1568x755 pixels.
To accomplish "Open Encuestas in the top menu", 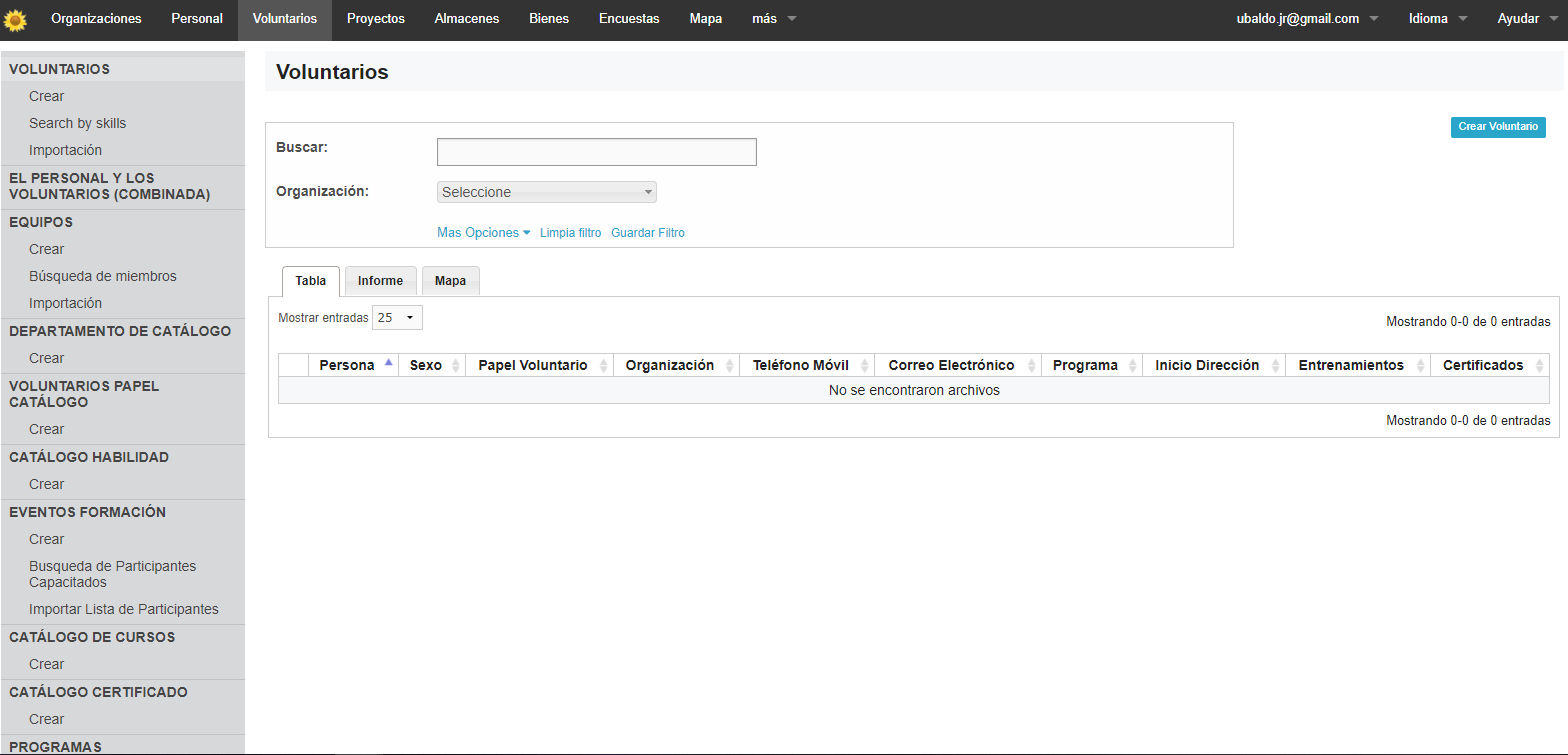I will pos(629,19).
